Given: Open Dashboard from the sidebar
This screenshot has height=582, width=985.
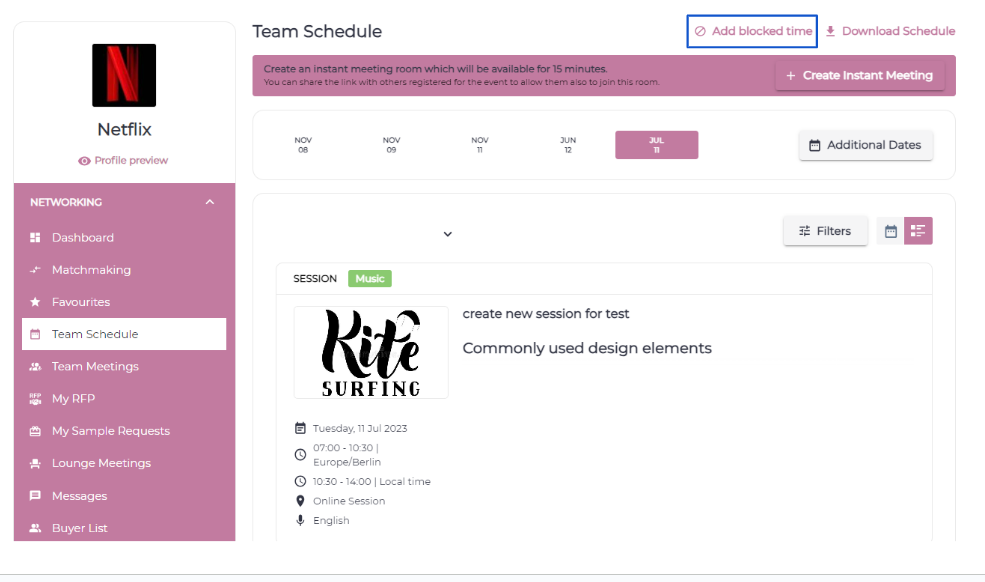Looking at the screenshot, I should coord(82,238).
